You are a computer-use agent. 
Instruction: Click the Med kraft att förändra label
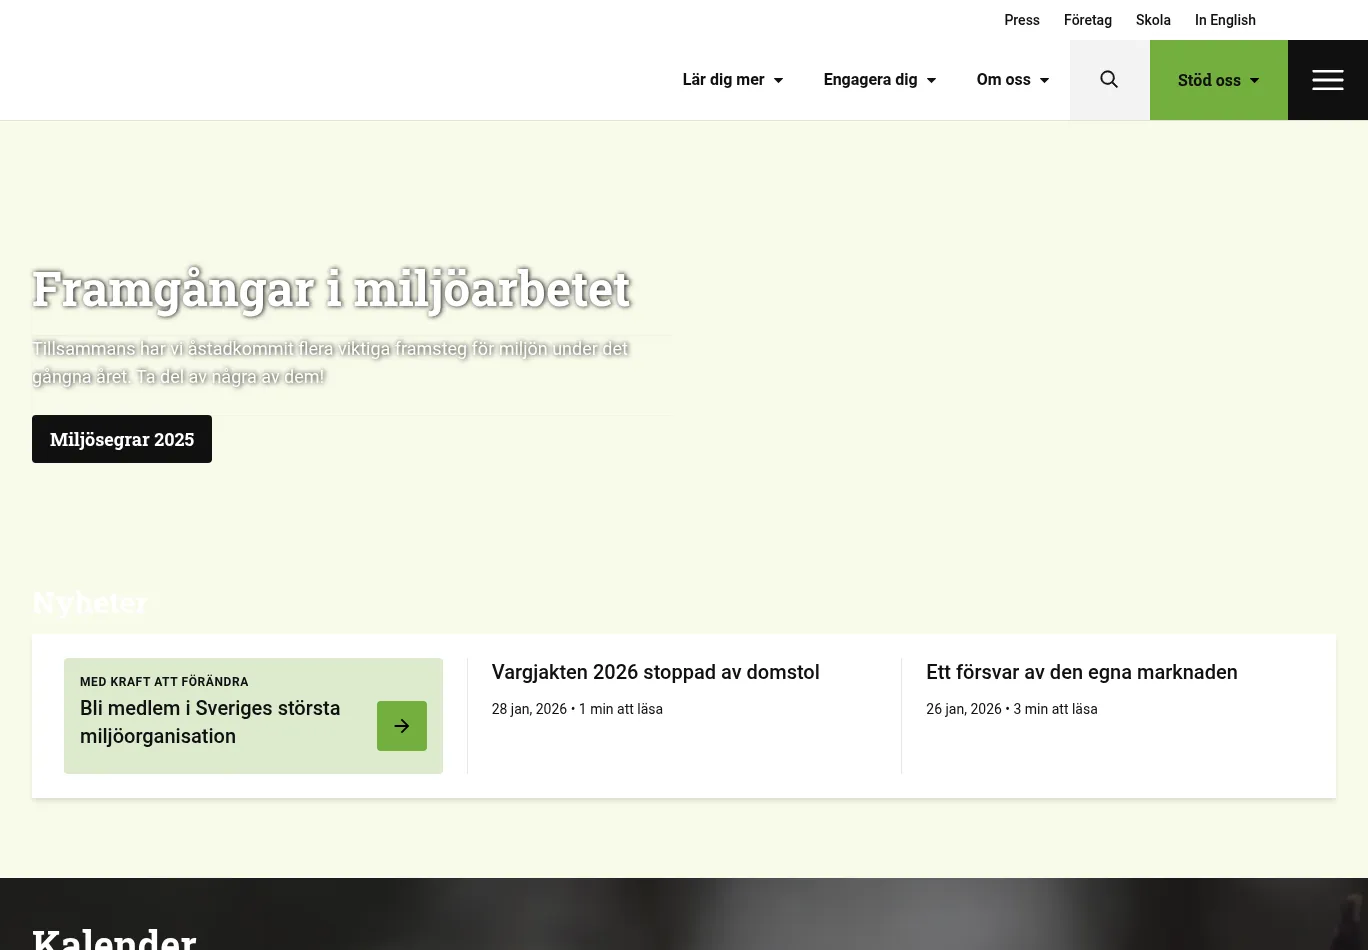click(x=164, y=682)
